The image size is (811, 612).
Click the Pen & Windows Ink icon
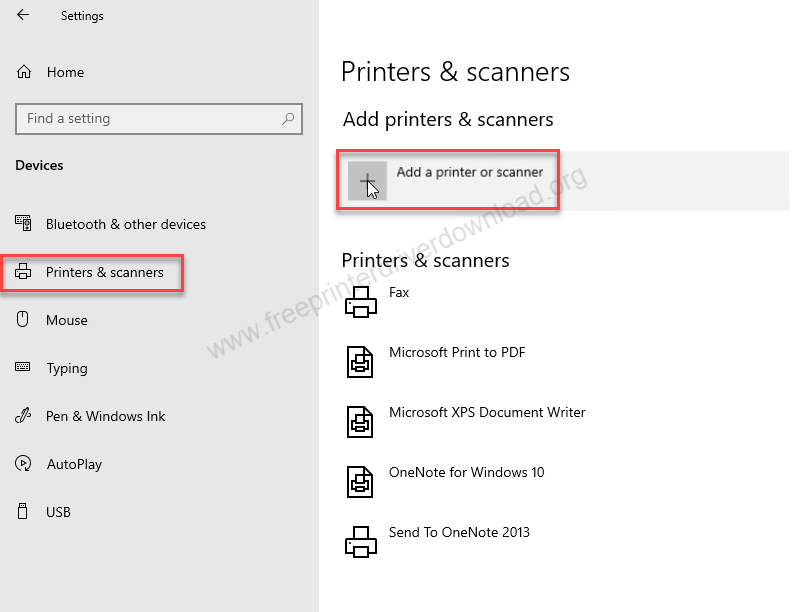click(x=23, y=415)
